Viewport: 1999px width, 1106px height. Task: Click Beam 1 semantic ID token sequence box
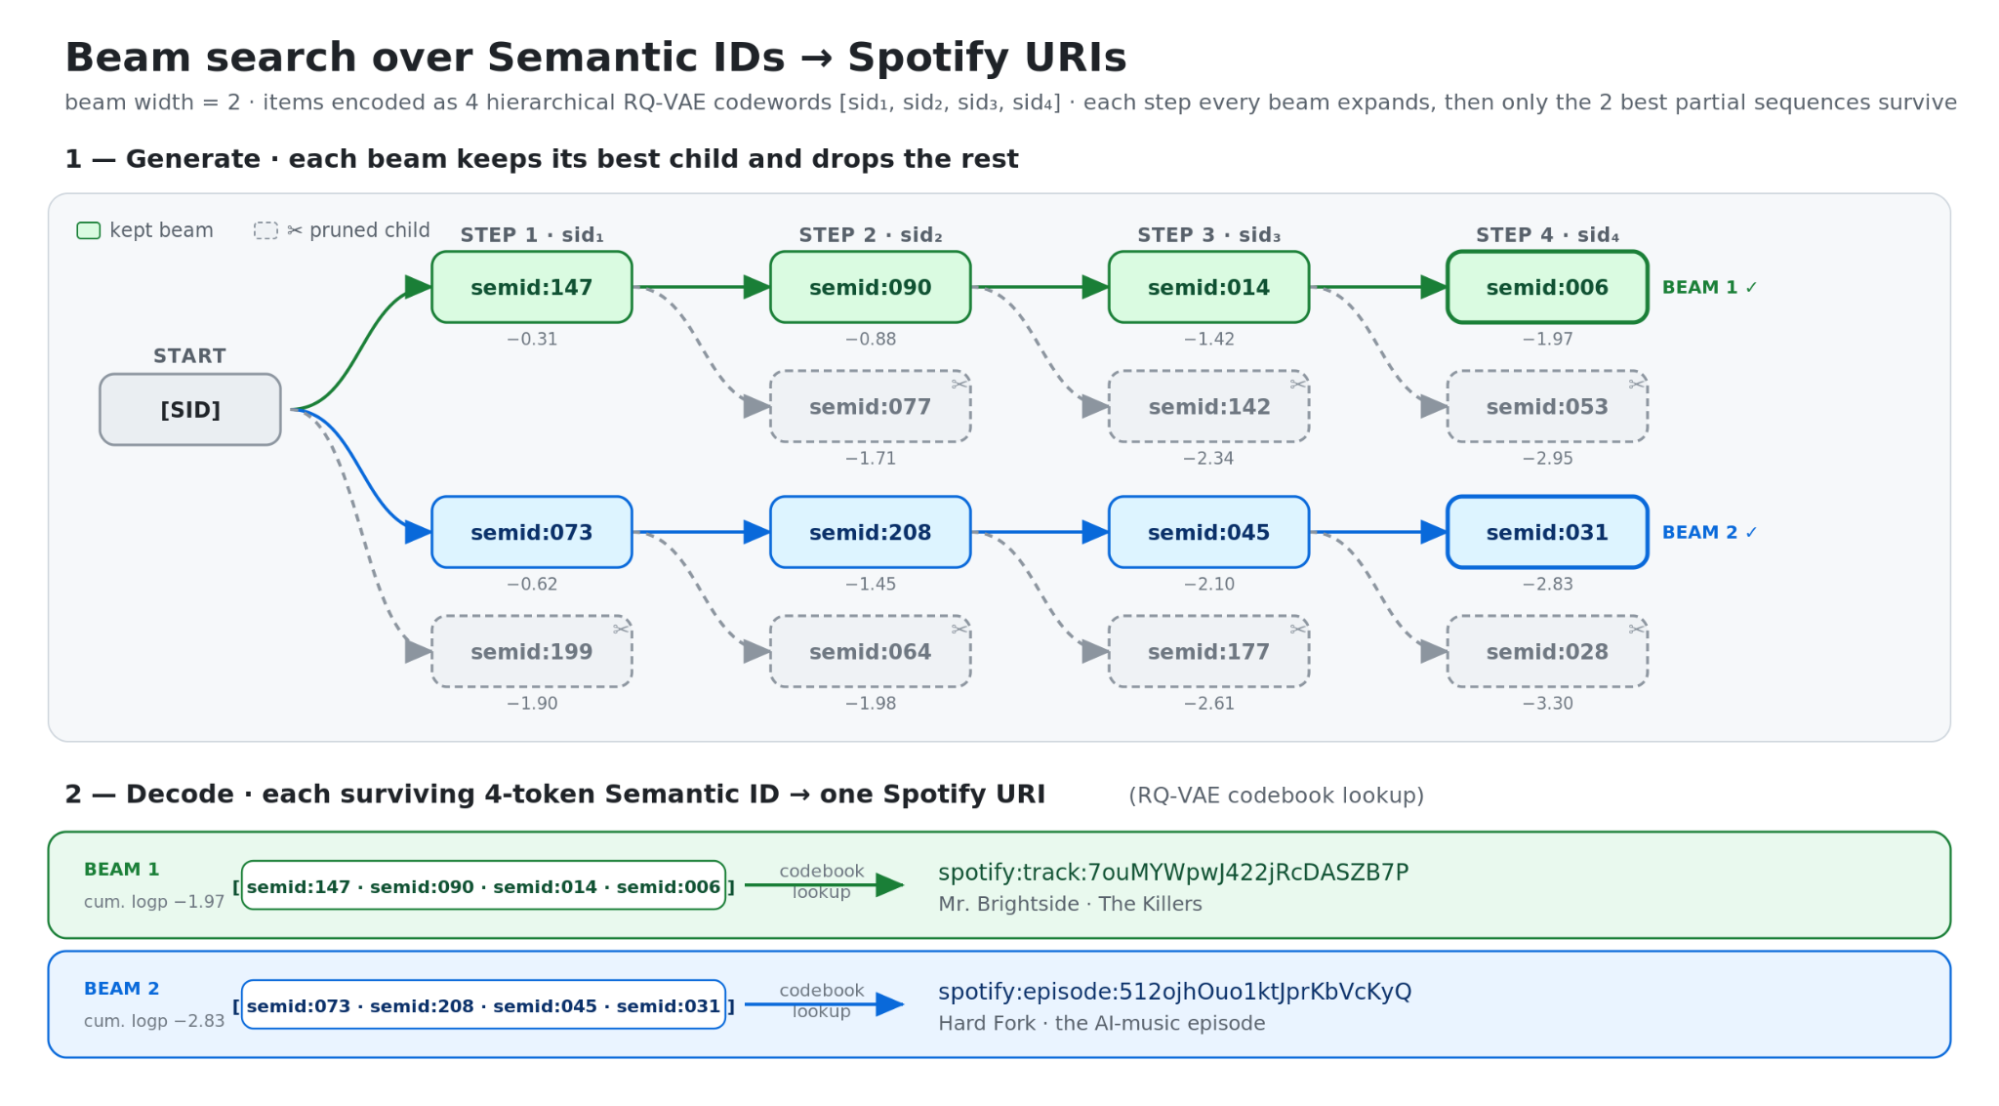click(483, 886)
